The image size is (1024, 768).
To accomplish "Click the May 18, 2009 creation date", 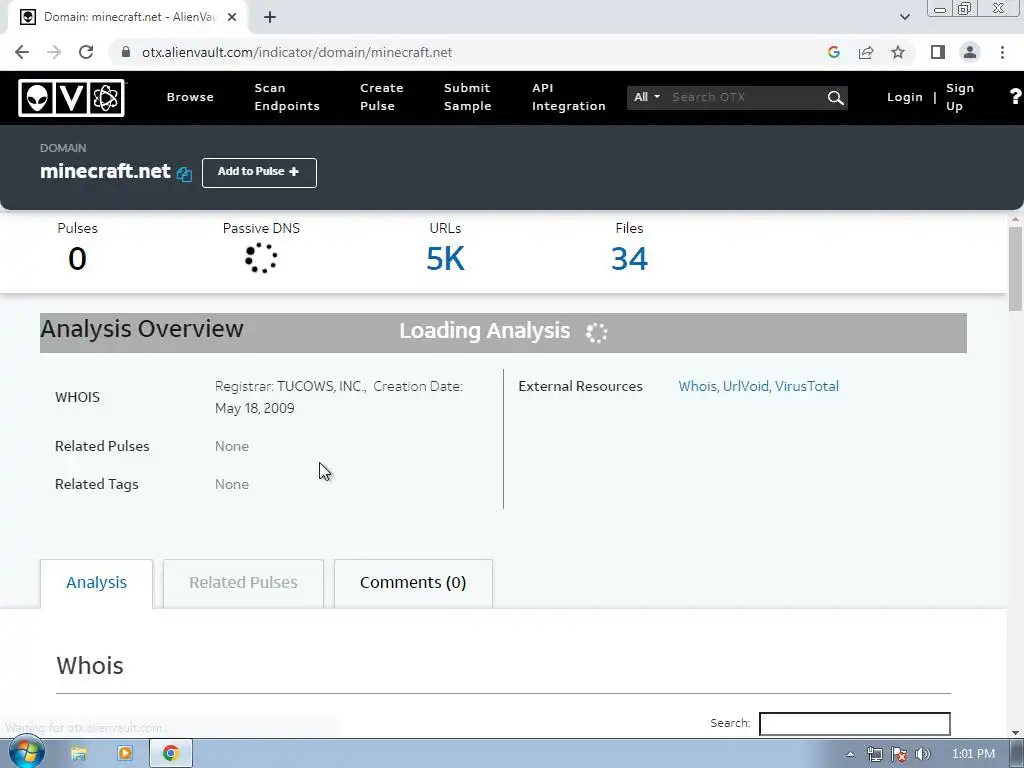I will click(255, 408).
